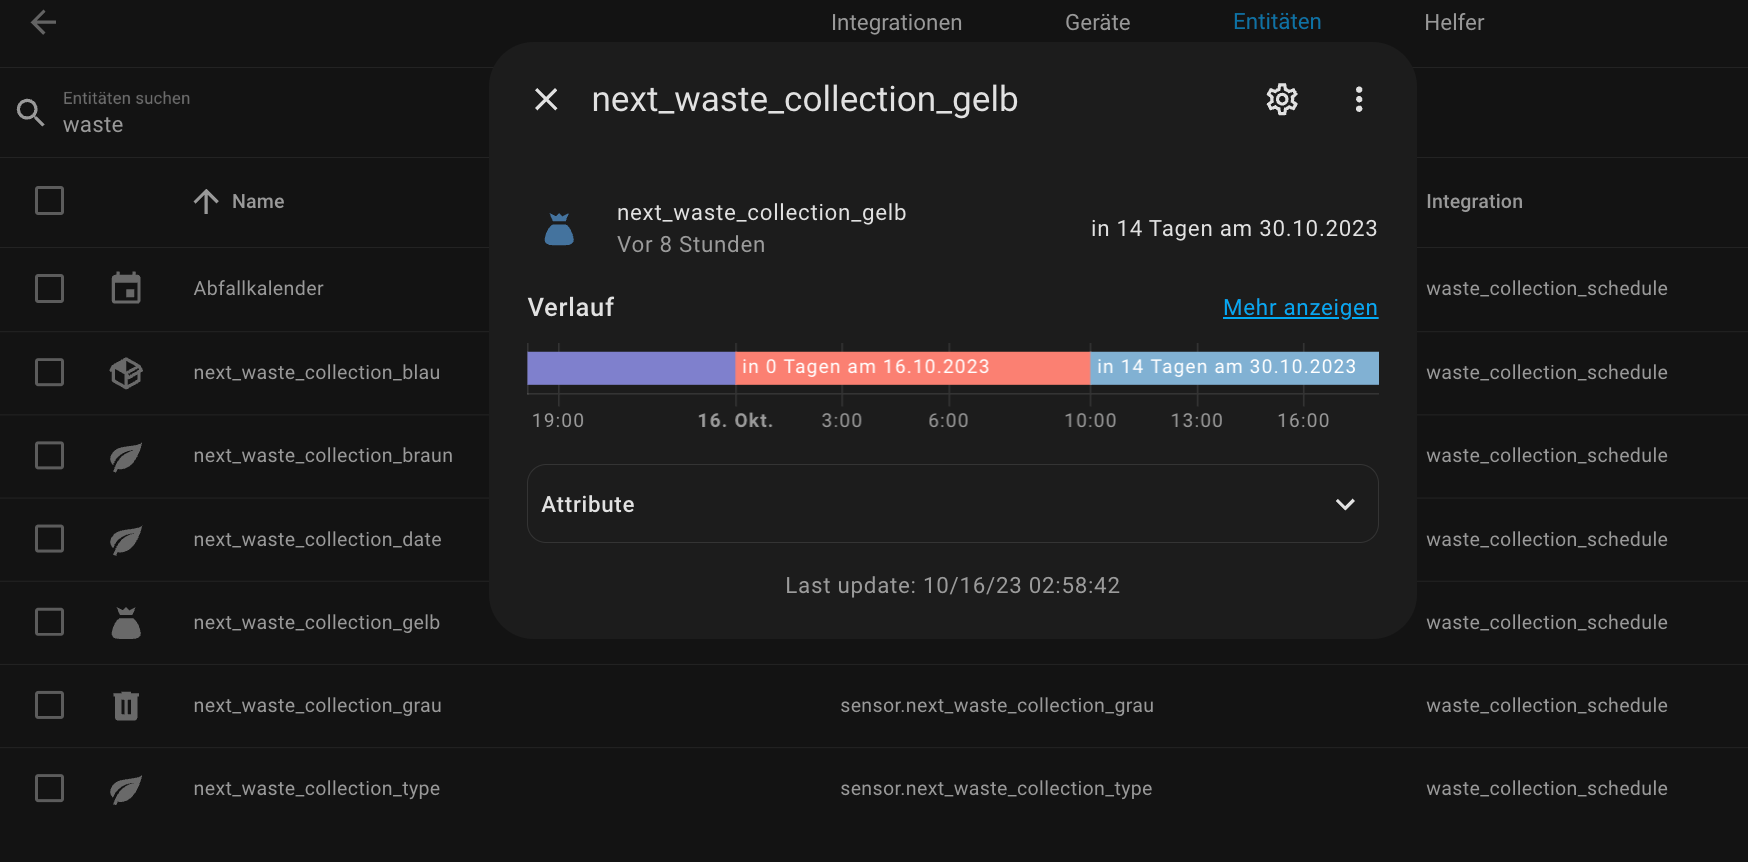Check the Abfallkalender row checkbox

click(x=49, y=289)
